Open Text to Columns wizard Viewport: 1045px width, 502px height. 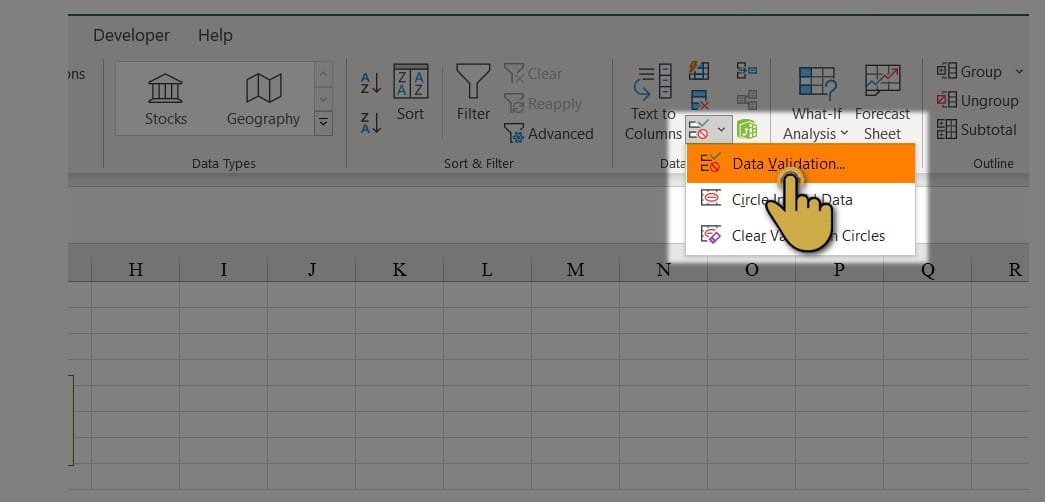pos(652,102)
